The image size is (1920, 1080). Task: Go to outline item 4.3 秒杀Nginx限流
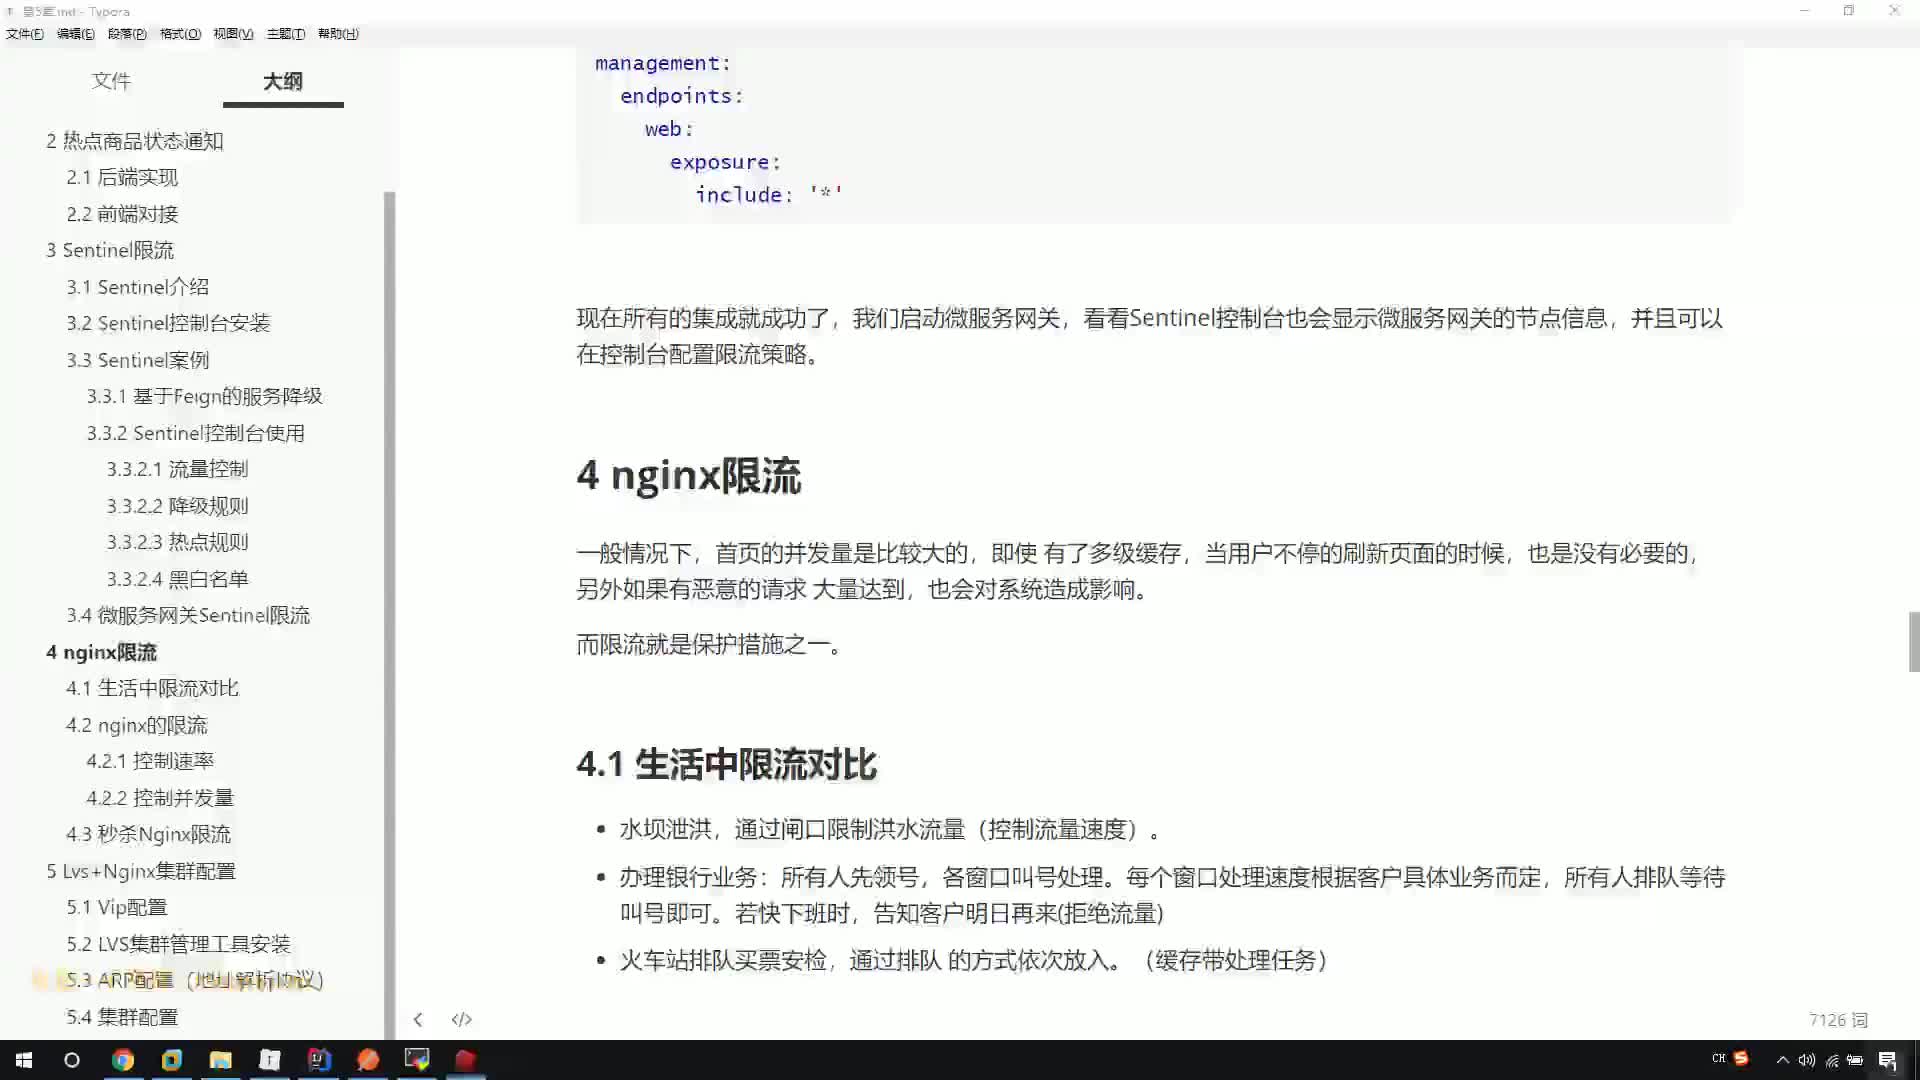click(x=148, y=834)
